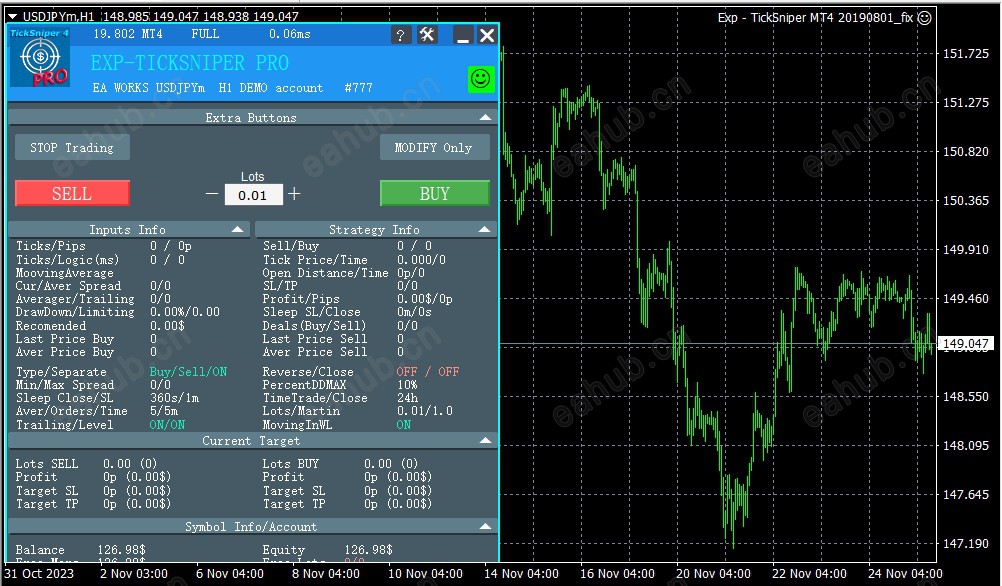Click the Balance value 126.98$
The image size is (1002, 586).
coord(121,550)
